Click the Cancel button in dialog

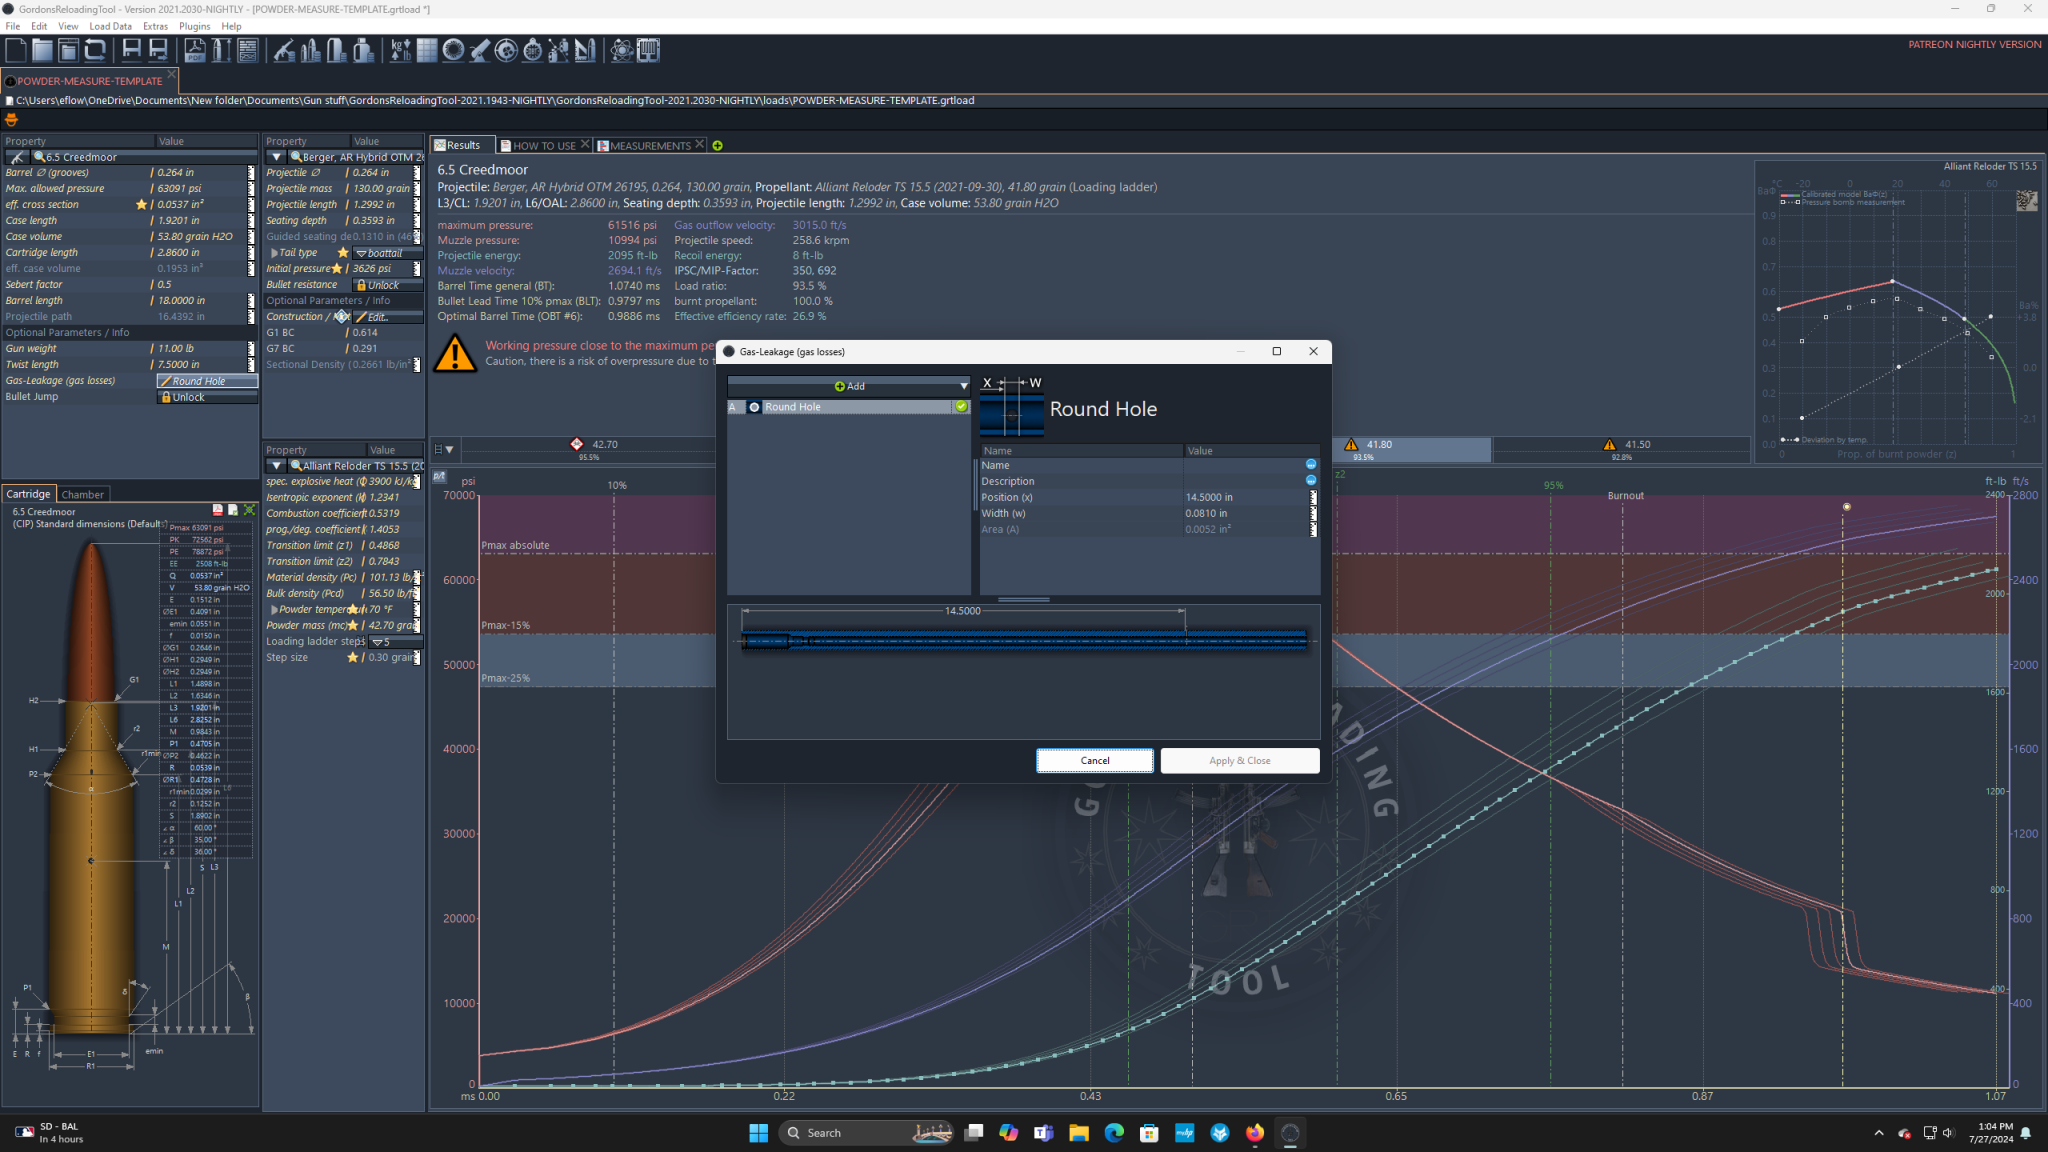click(x=1094, y=761)
